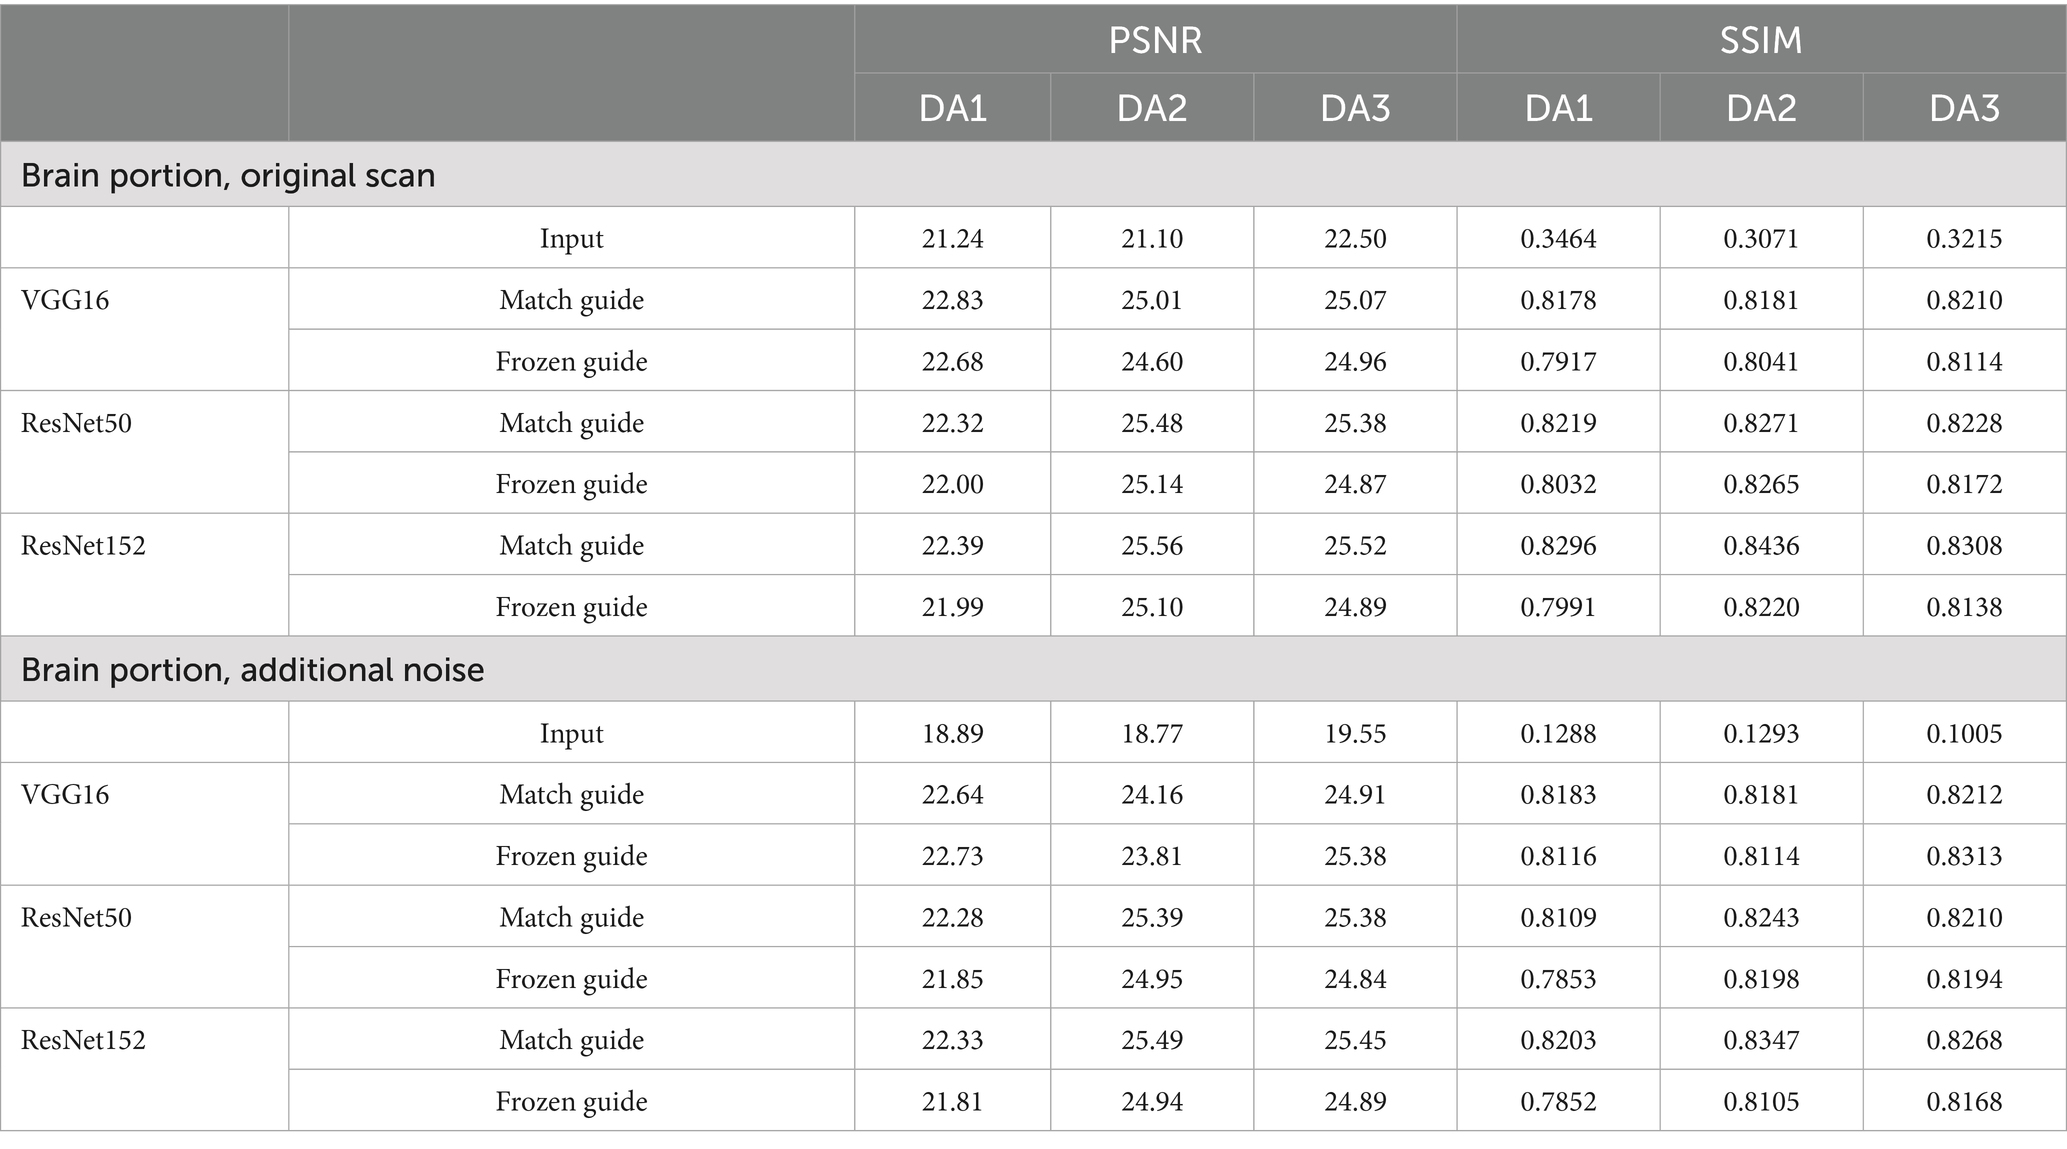Click the 'Brain portion, additional noise' section row
The height and width of the screenshot is (1149, 2067).
(x=1033, y=669)
